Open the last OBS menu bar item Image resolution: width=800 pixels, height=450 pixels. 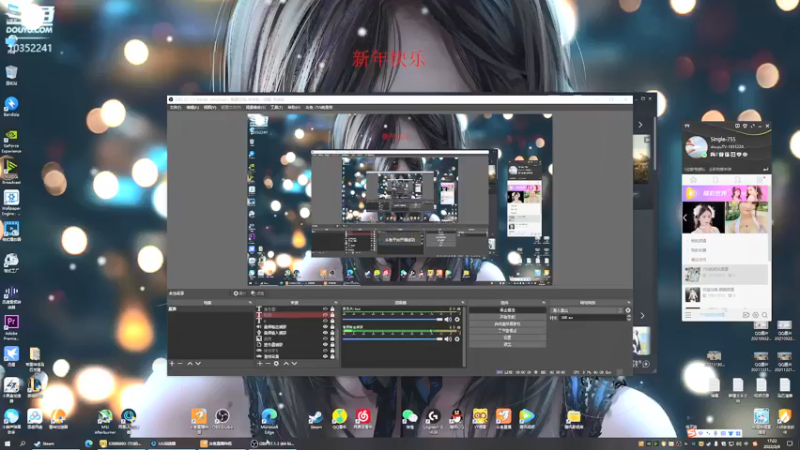click(x=319, y=108)
